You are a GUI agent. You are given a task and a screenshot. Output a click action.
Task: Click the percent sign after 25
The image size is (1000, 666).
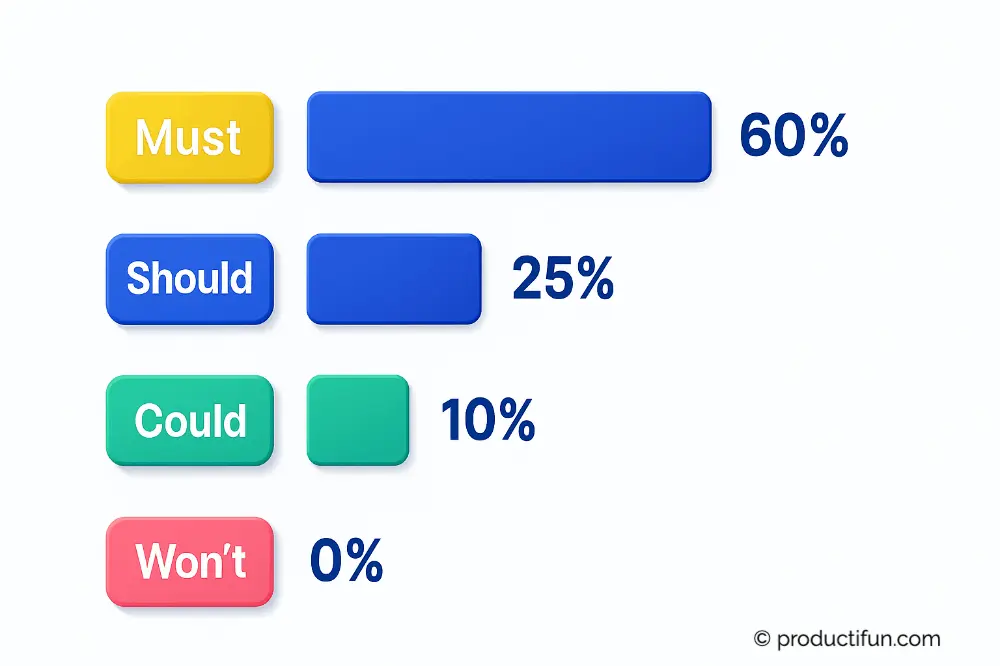click(x=595, y=278)
